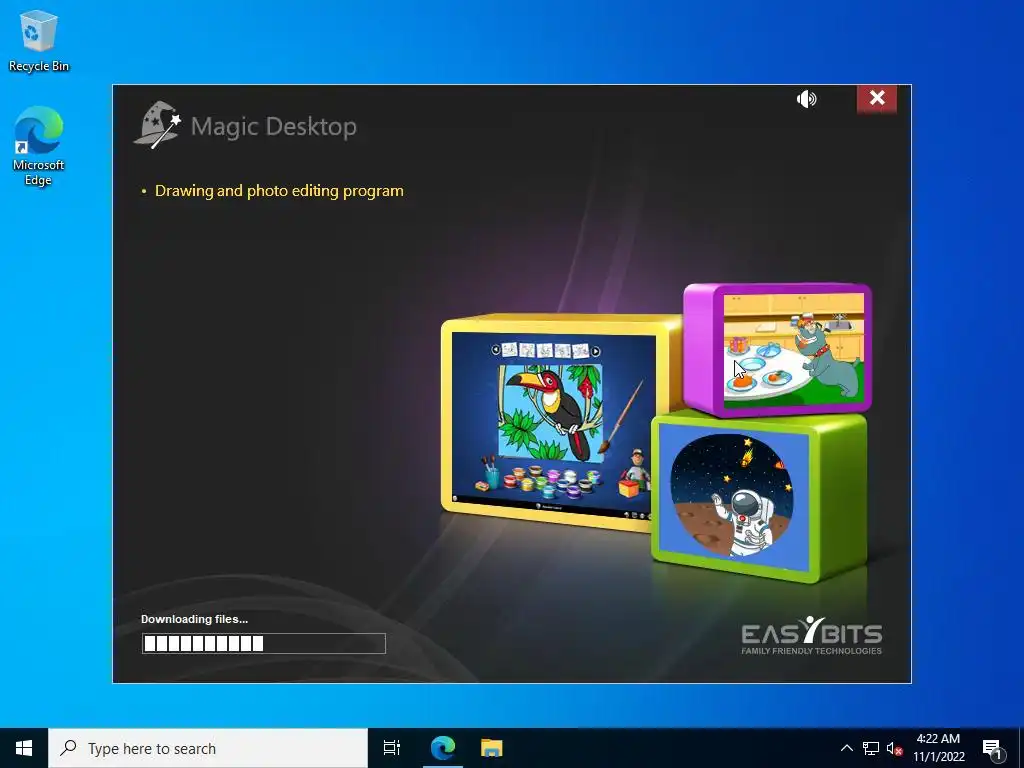The image size is (1024, 768).
Task: Click the astronaut space game preview
Action: click(733, 495)
